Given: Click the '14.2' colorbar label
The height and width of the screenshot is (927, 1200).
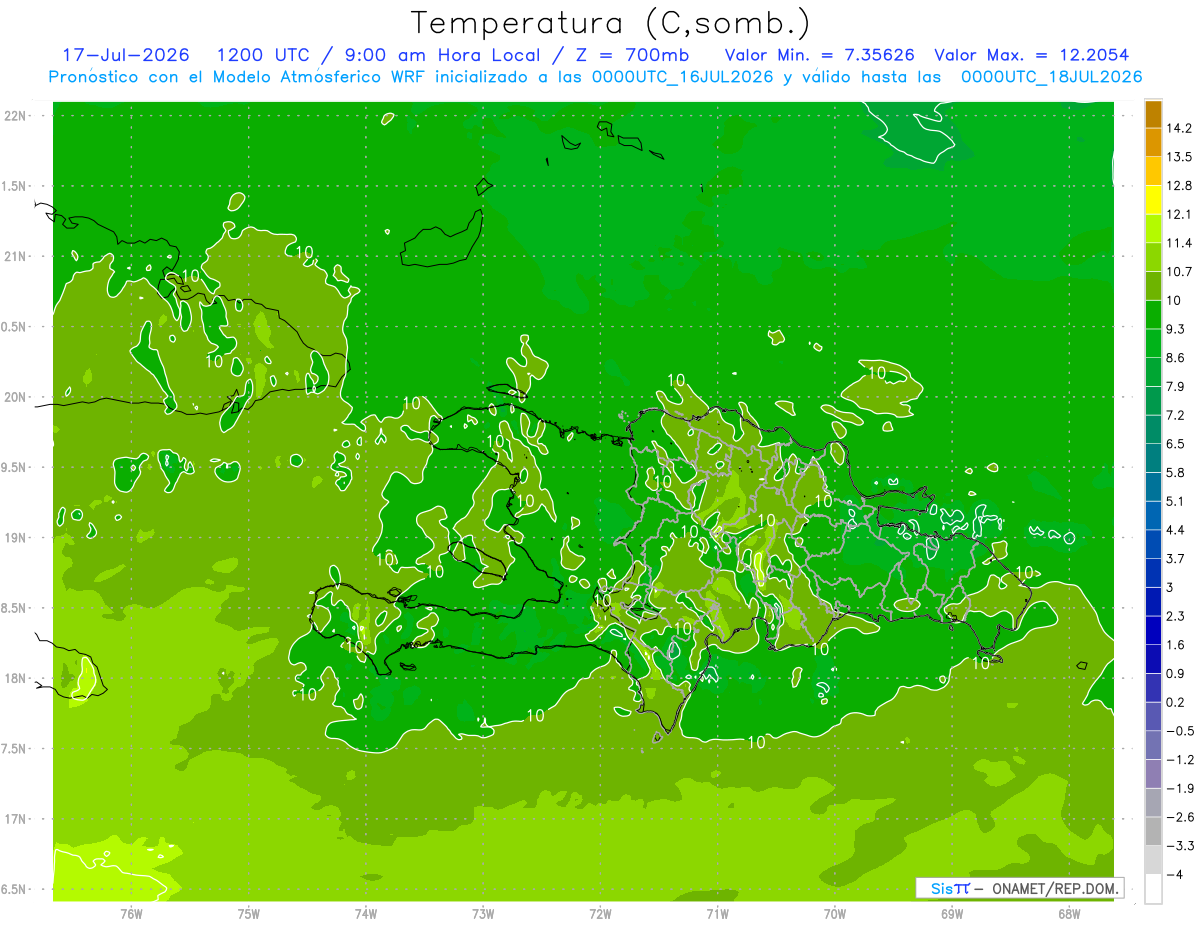Looking at the screenshot, I should click(x=1181, y=128).
